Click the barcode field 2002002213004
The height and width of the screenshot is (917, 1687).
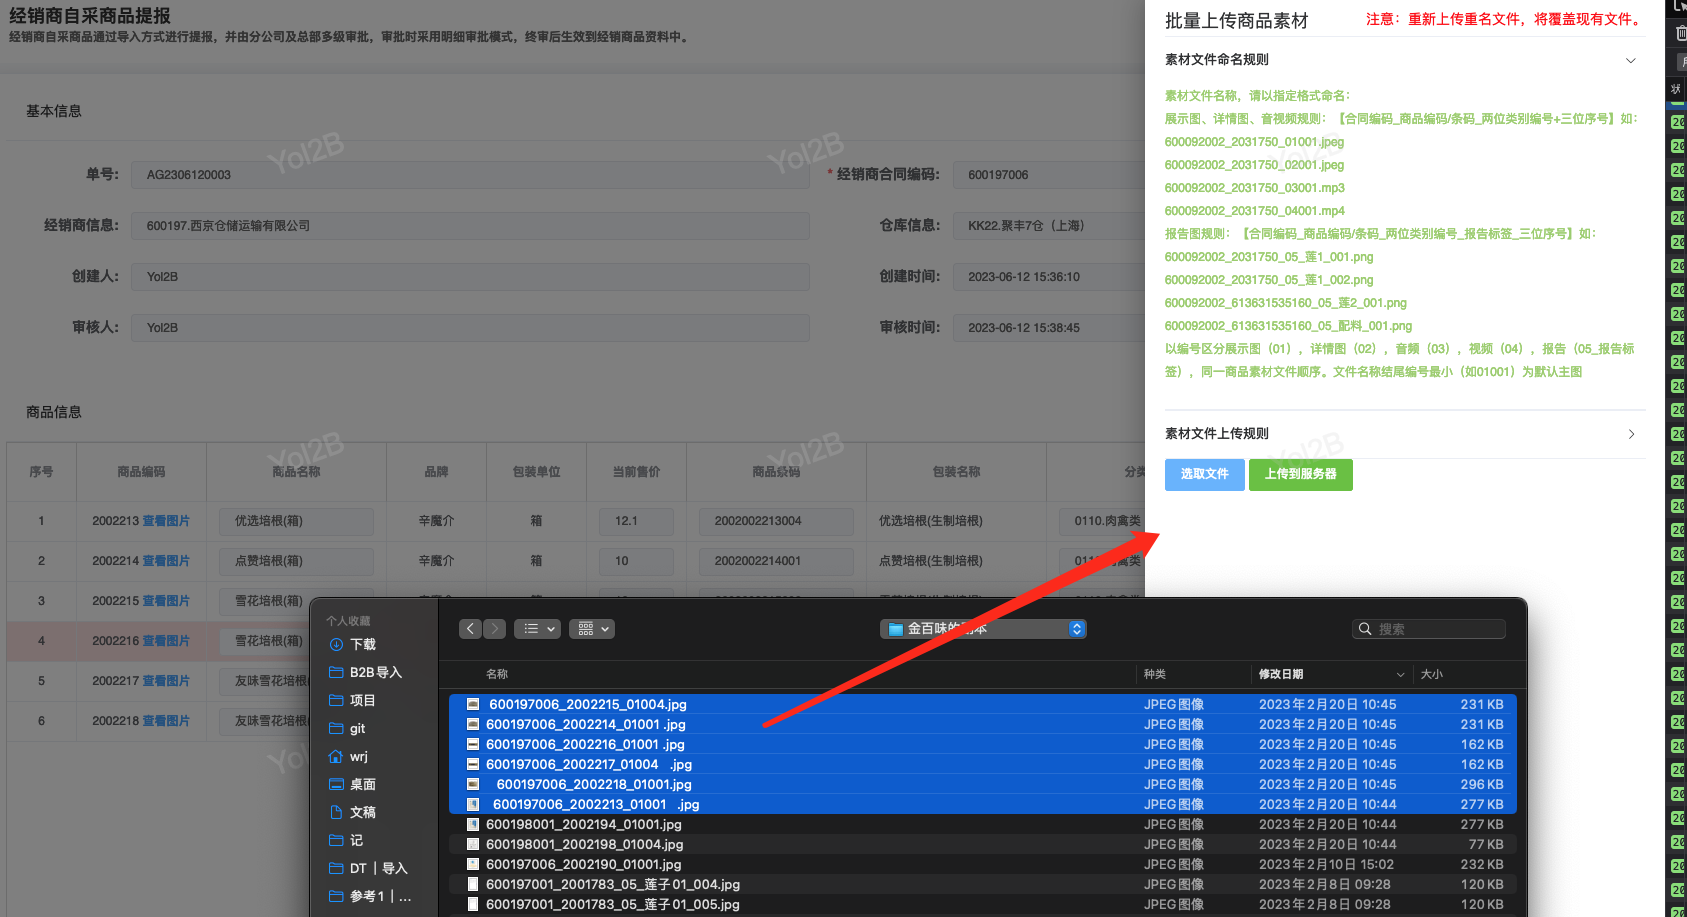777,521
